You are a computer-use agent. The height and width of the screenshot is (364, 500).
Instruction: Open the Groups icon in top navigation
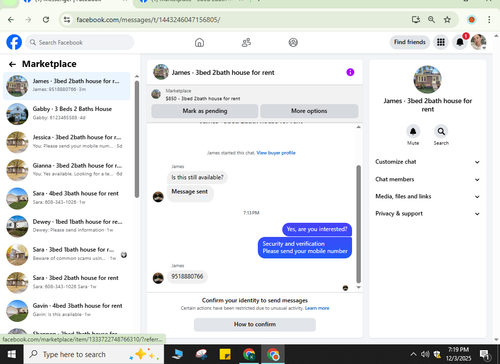tap(293, 43)
